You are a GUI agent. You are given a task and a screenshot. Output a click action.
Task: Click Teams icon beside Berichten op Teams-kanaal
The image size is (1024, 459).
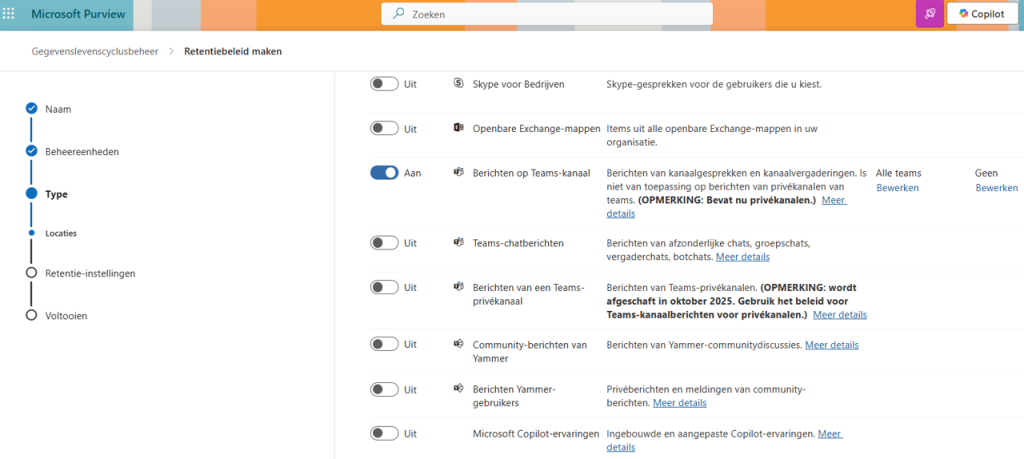point(458,172)
